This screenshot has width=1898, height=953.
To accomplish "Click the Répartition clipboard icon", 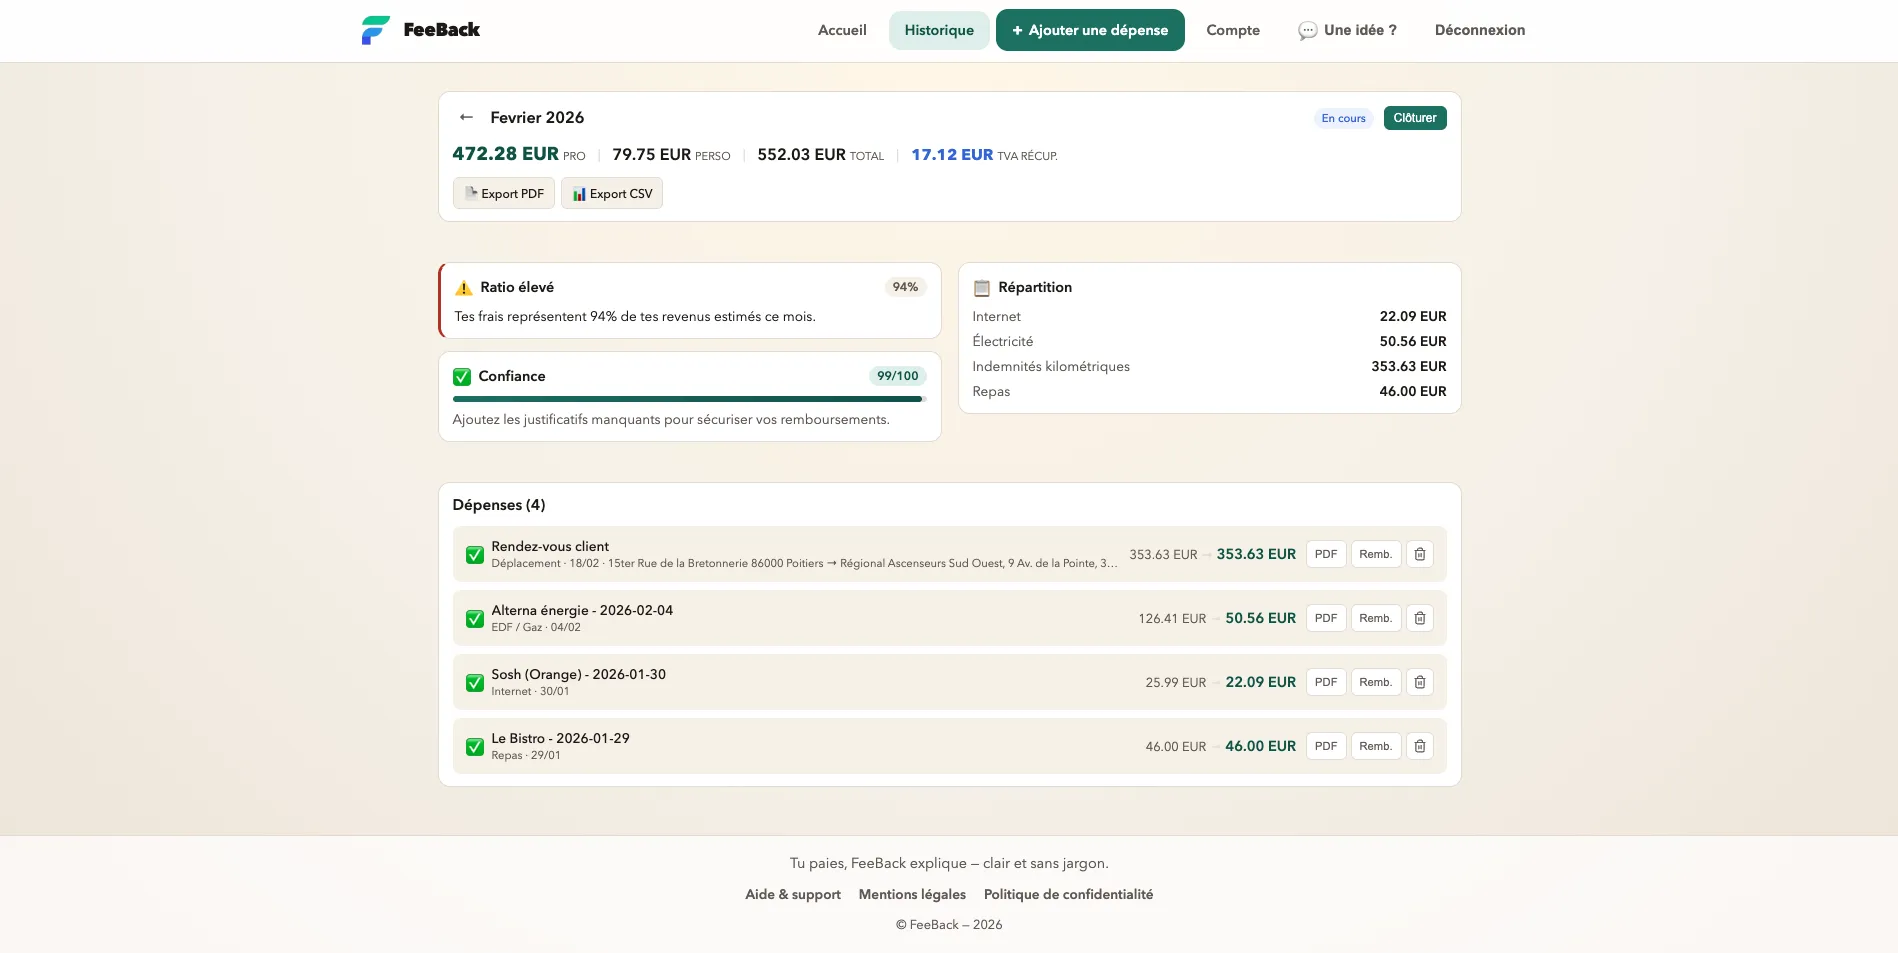I will pos(982,288).
